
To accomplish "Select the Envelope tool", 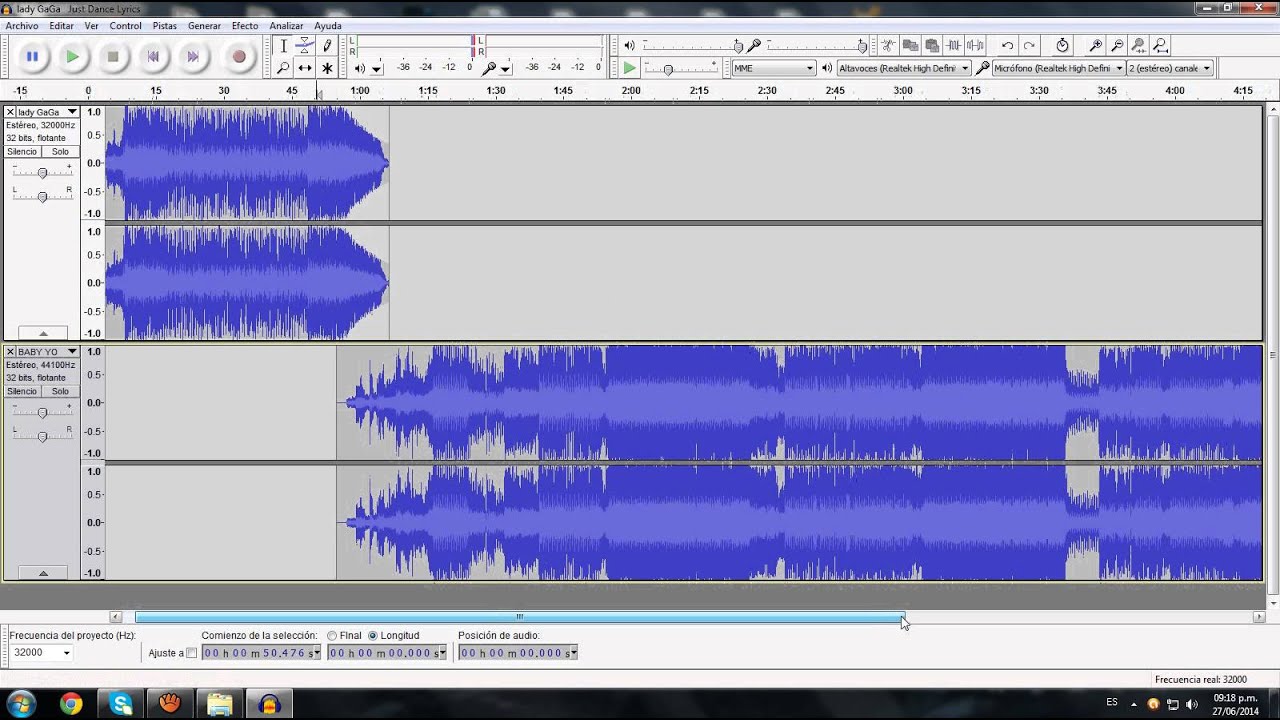I will pyautogui.click(x=305, y=46).
